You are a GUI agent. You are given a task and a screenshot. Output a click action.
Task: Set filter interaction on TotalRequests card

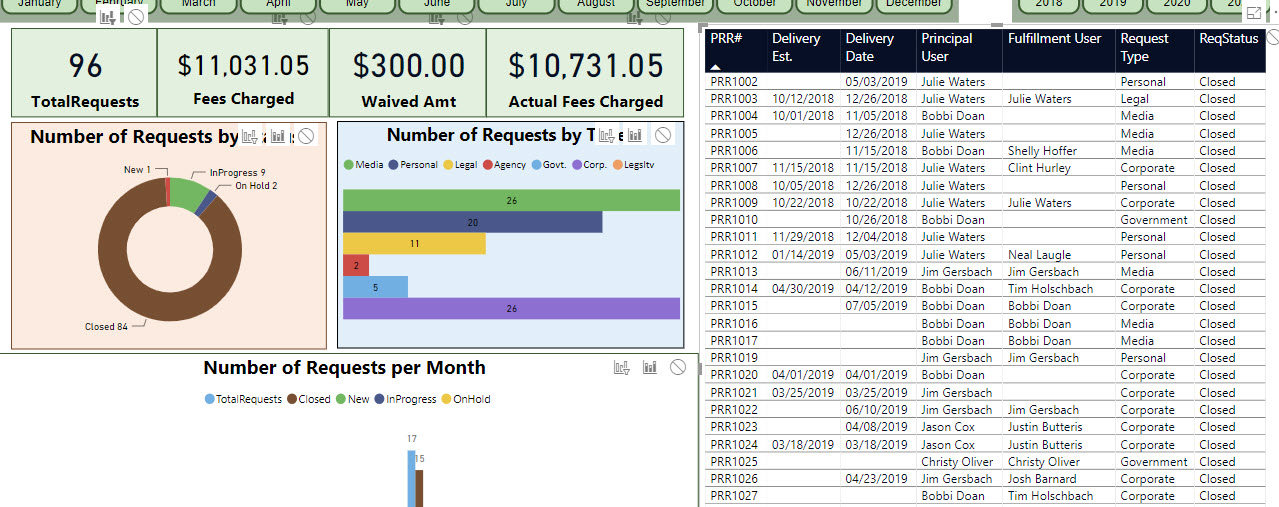110,17
